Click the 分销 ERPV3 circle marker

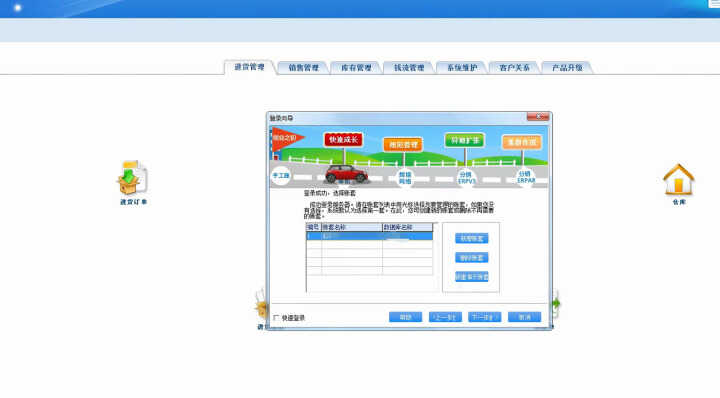click(x=466, y=178)
